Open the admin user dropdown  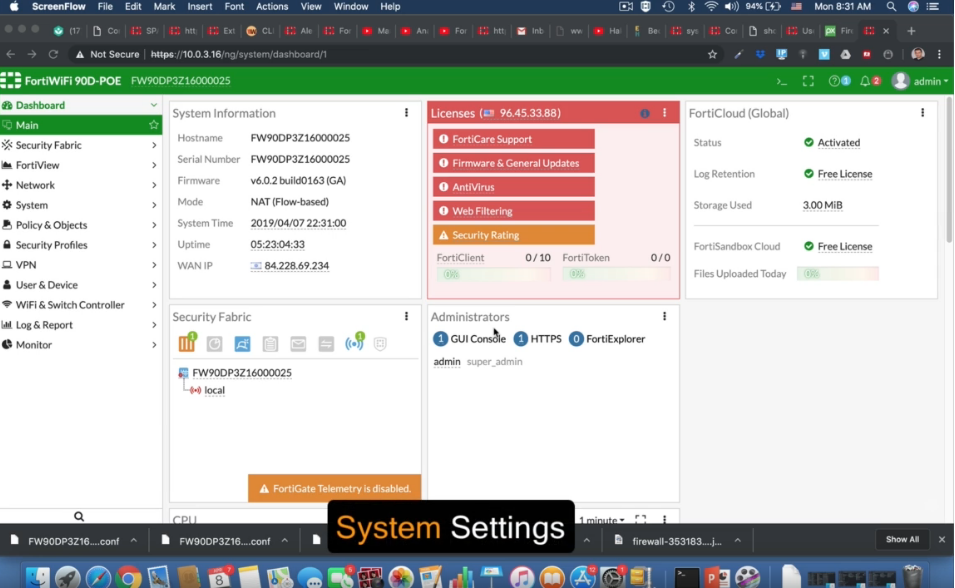pos(921,81)
